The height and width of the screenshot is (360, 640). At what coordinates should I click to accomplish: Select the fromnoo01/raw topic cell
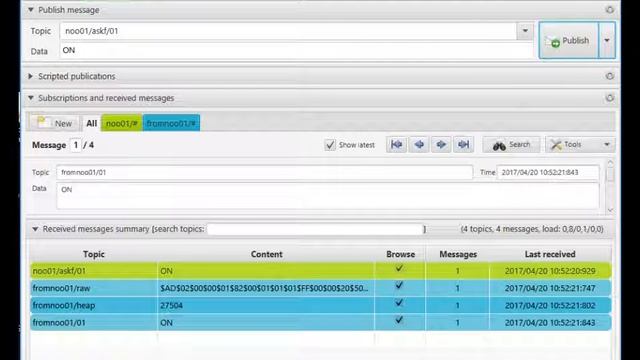[x=93, y=288]
